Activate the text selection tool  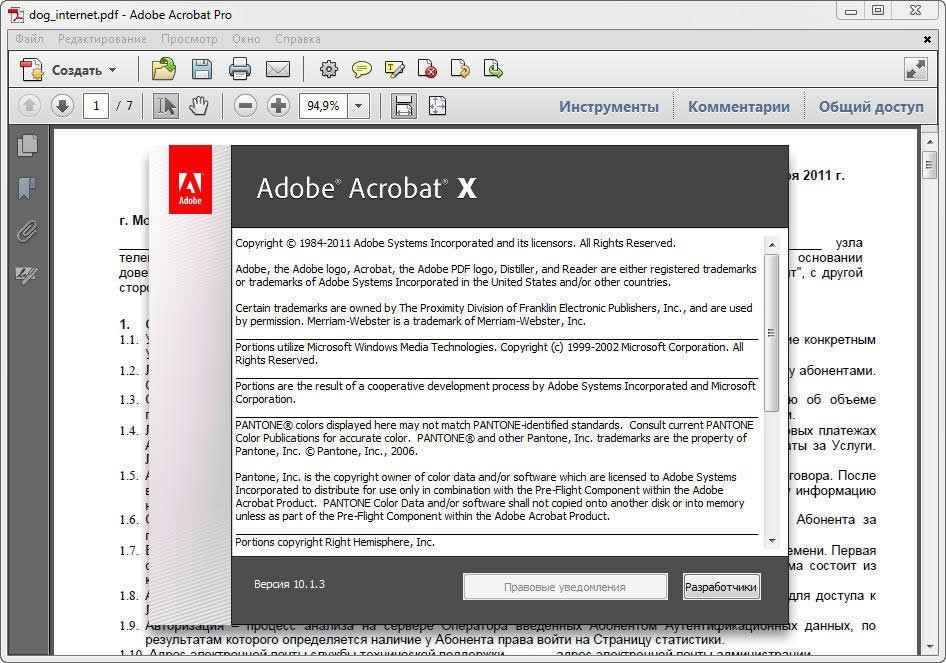pos(165,106)
